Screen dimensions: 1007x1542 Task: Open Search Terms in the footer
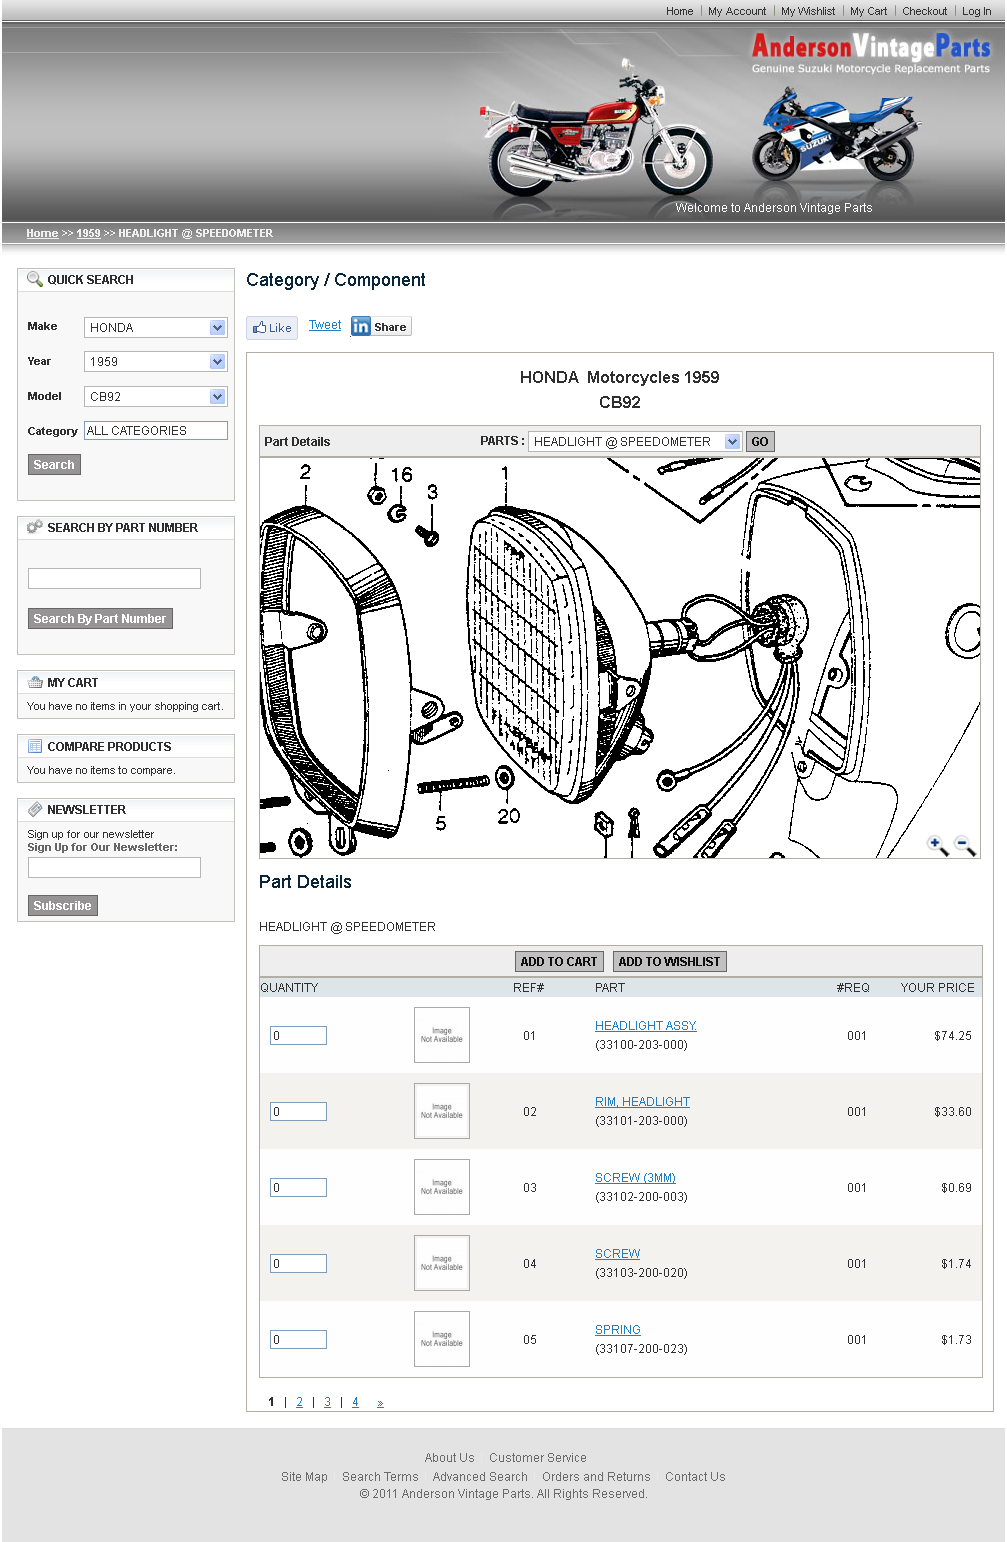coord(380,1477)
